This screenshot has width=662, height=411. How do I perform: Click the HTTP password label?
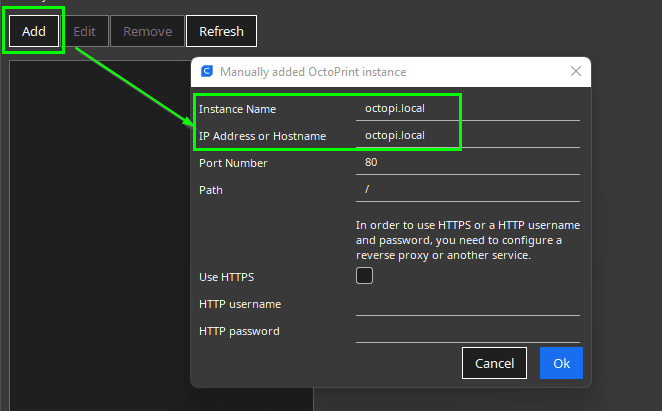pos(239,331)
